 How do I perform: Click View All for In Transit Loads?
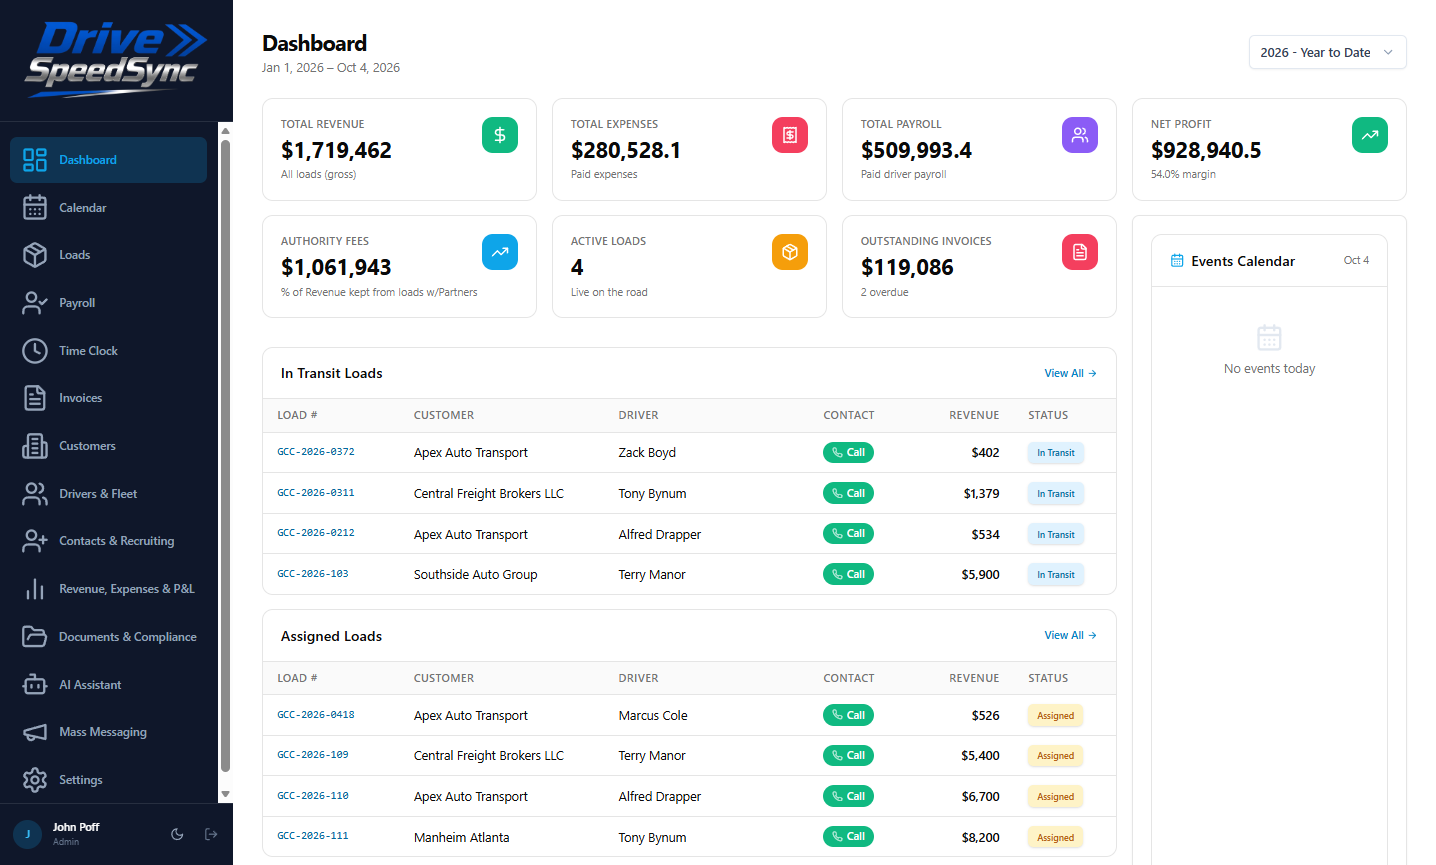click(x=1070, y=373)
